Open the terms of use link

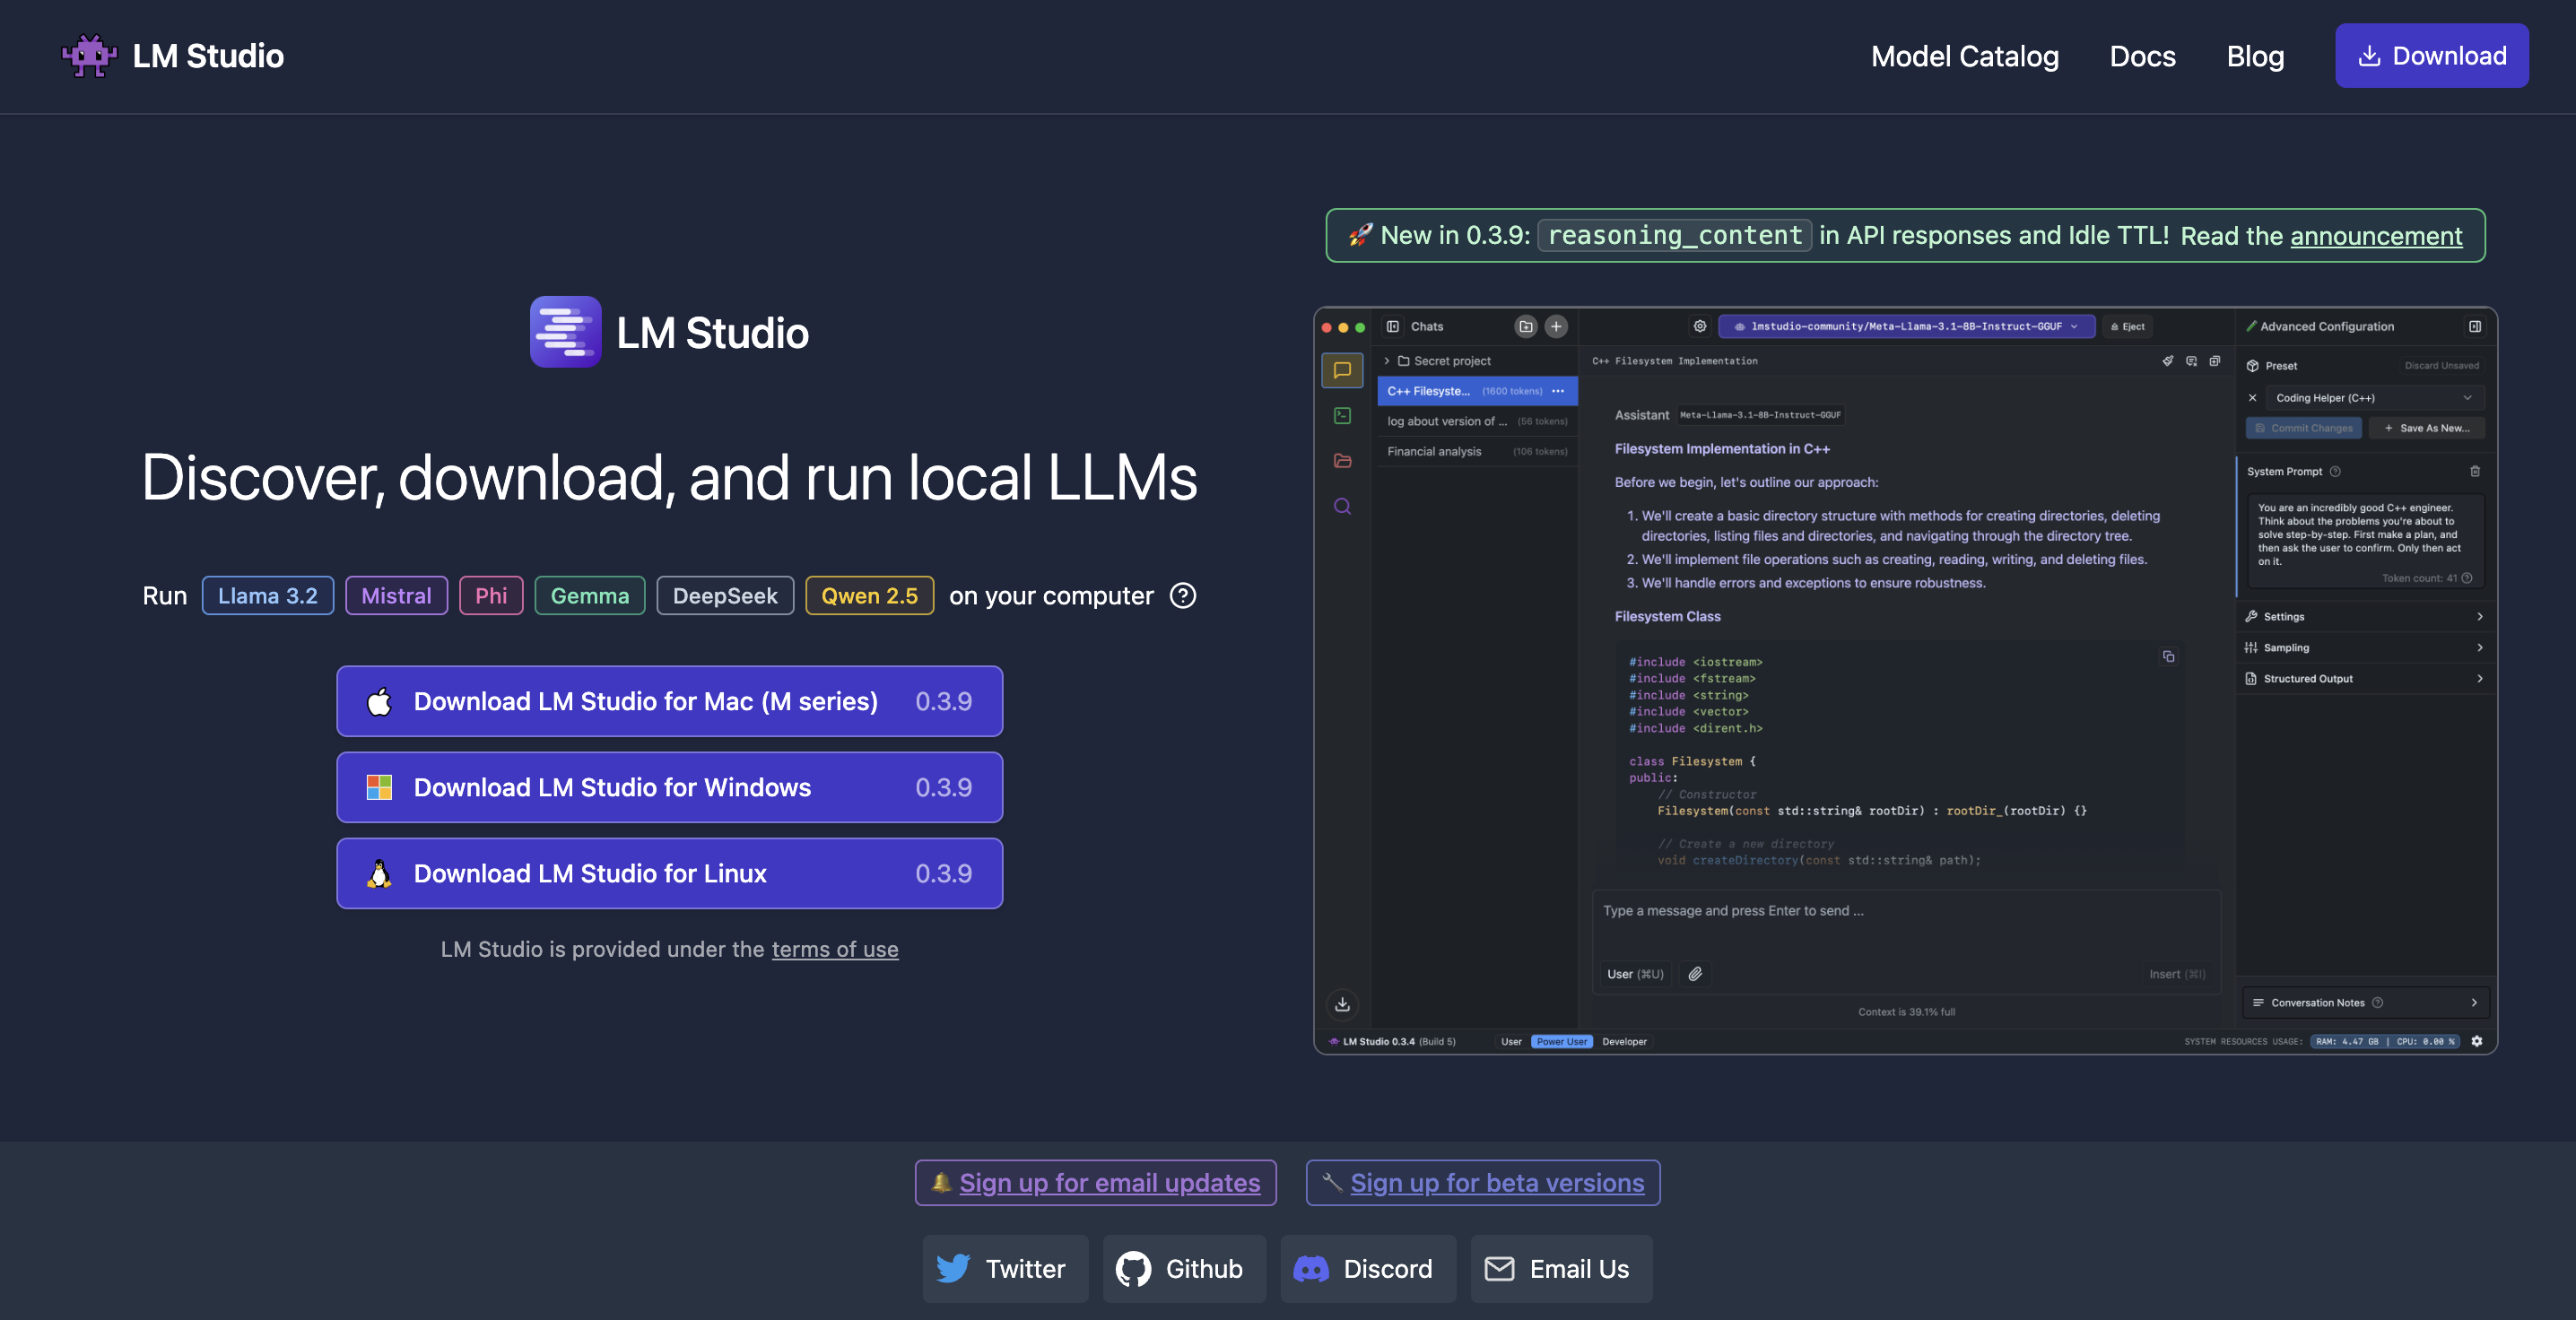pyautogui.click(x=834, y=949)
